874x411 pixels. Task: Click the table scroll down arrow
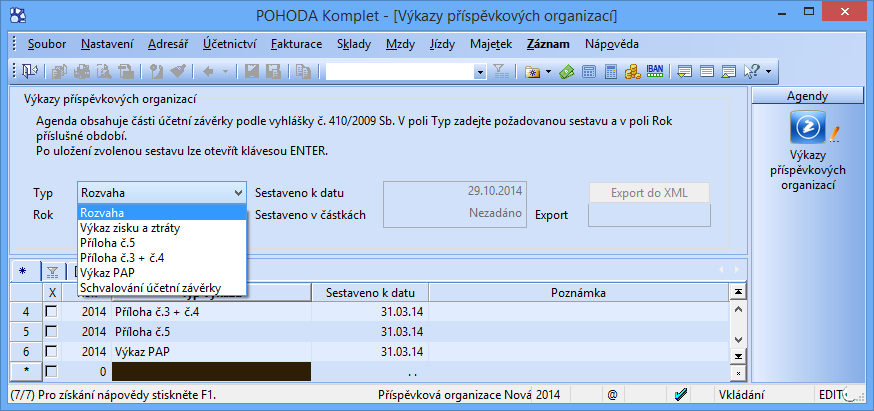coord(738,340)
